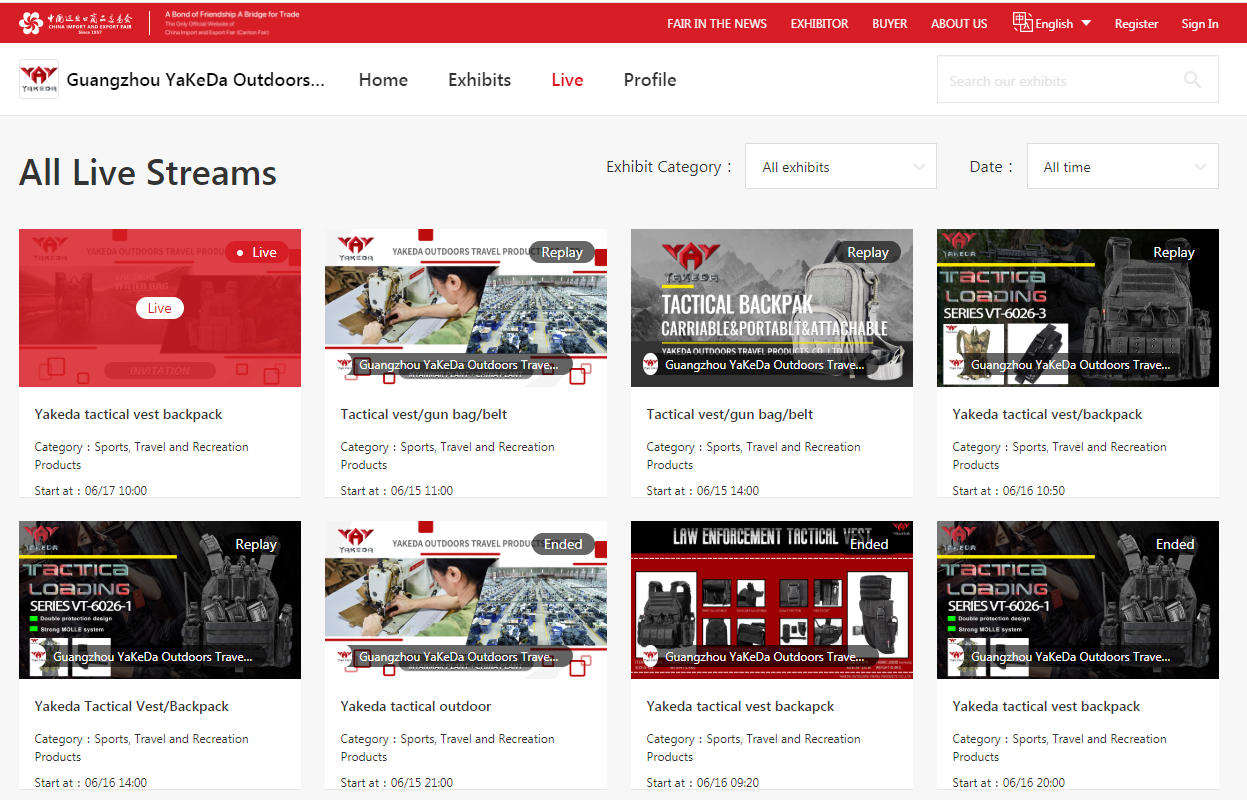Screen dimensions: 1247x800
Task: Click the "Start at : 06/15 21:00" text
Action: 397,782
